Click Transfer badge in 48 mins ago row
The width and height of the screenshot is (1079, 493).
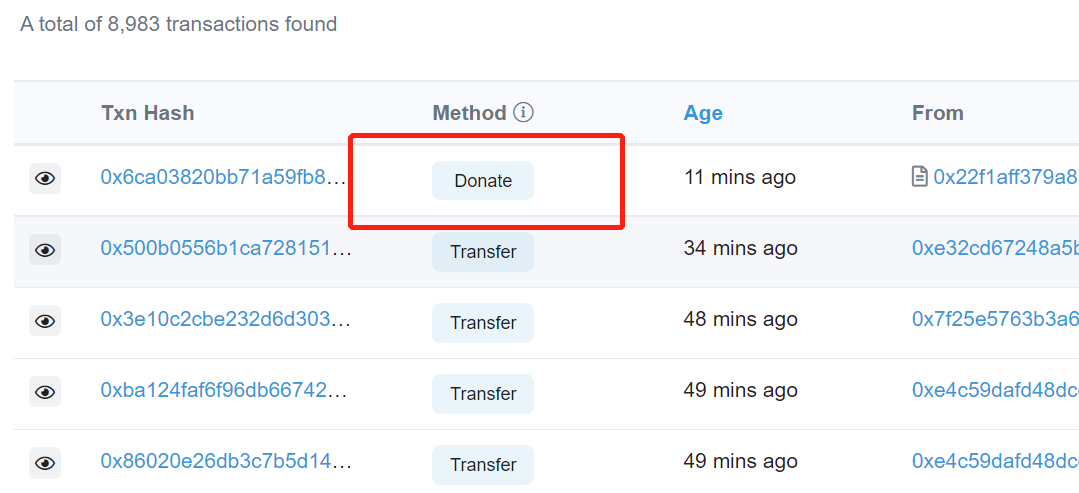(483, 323)
